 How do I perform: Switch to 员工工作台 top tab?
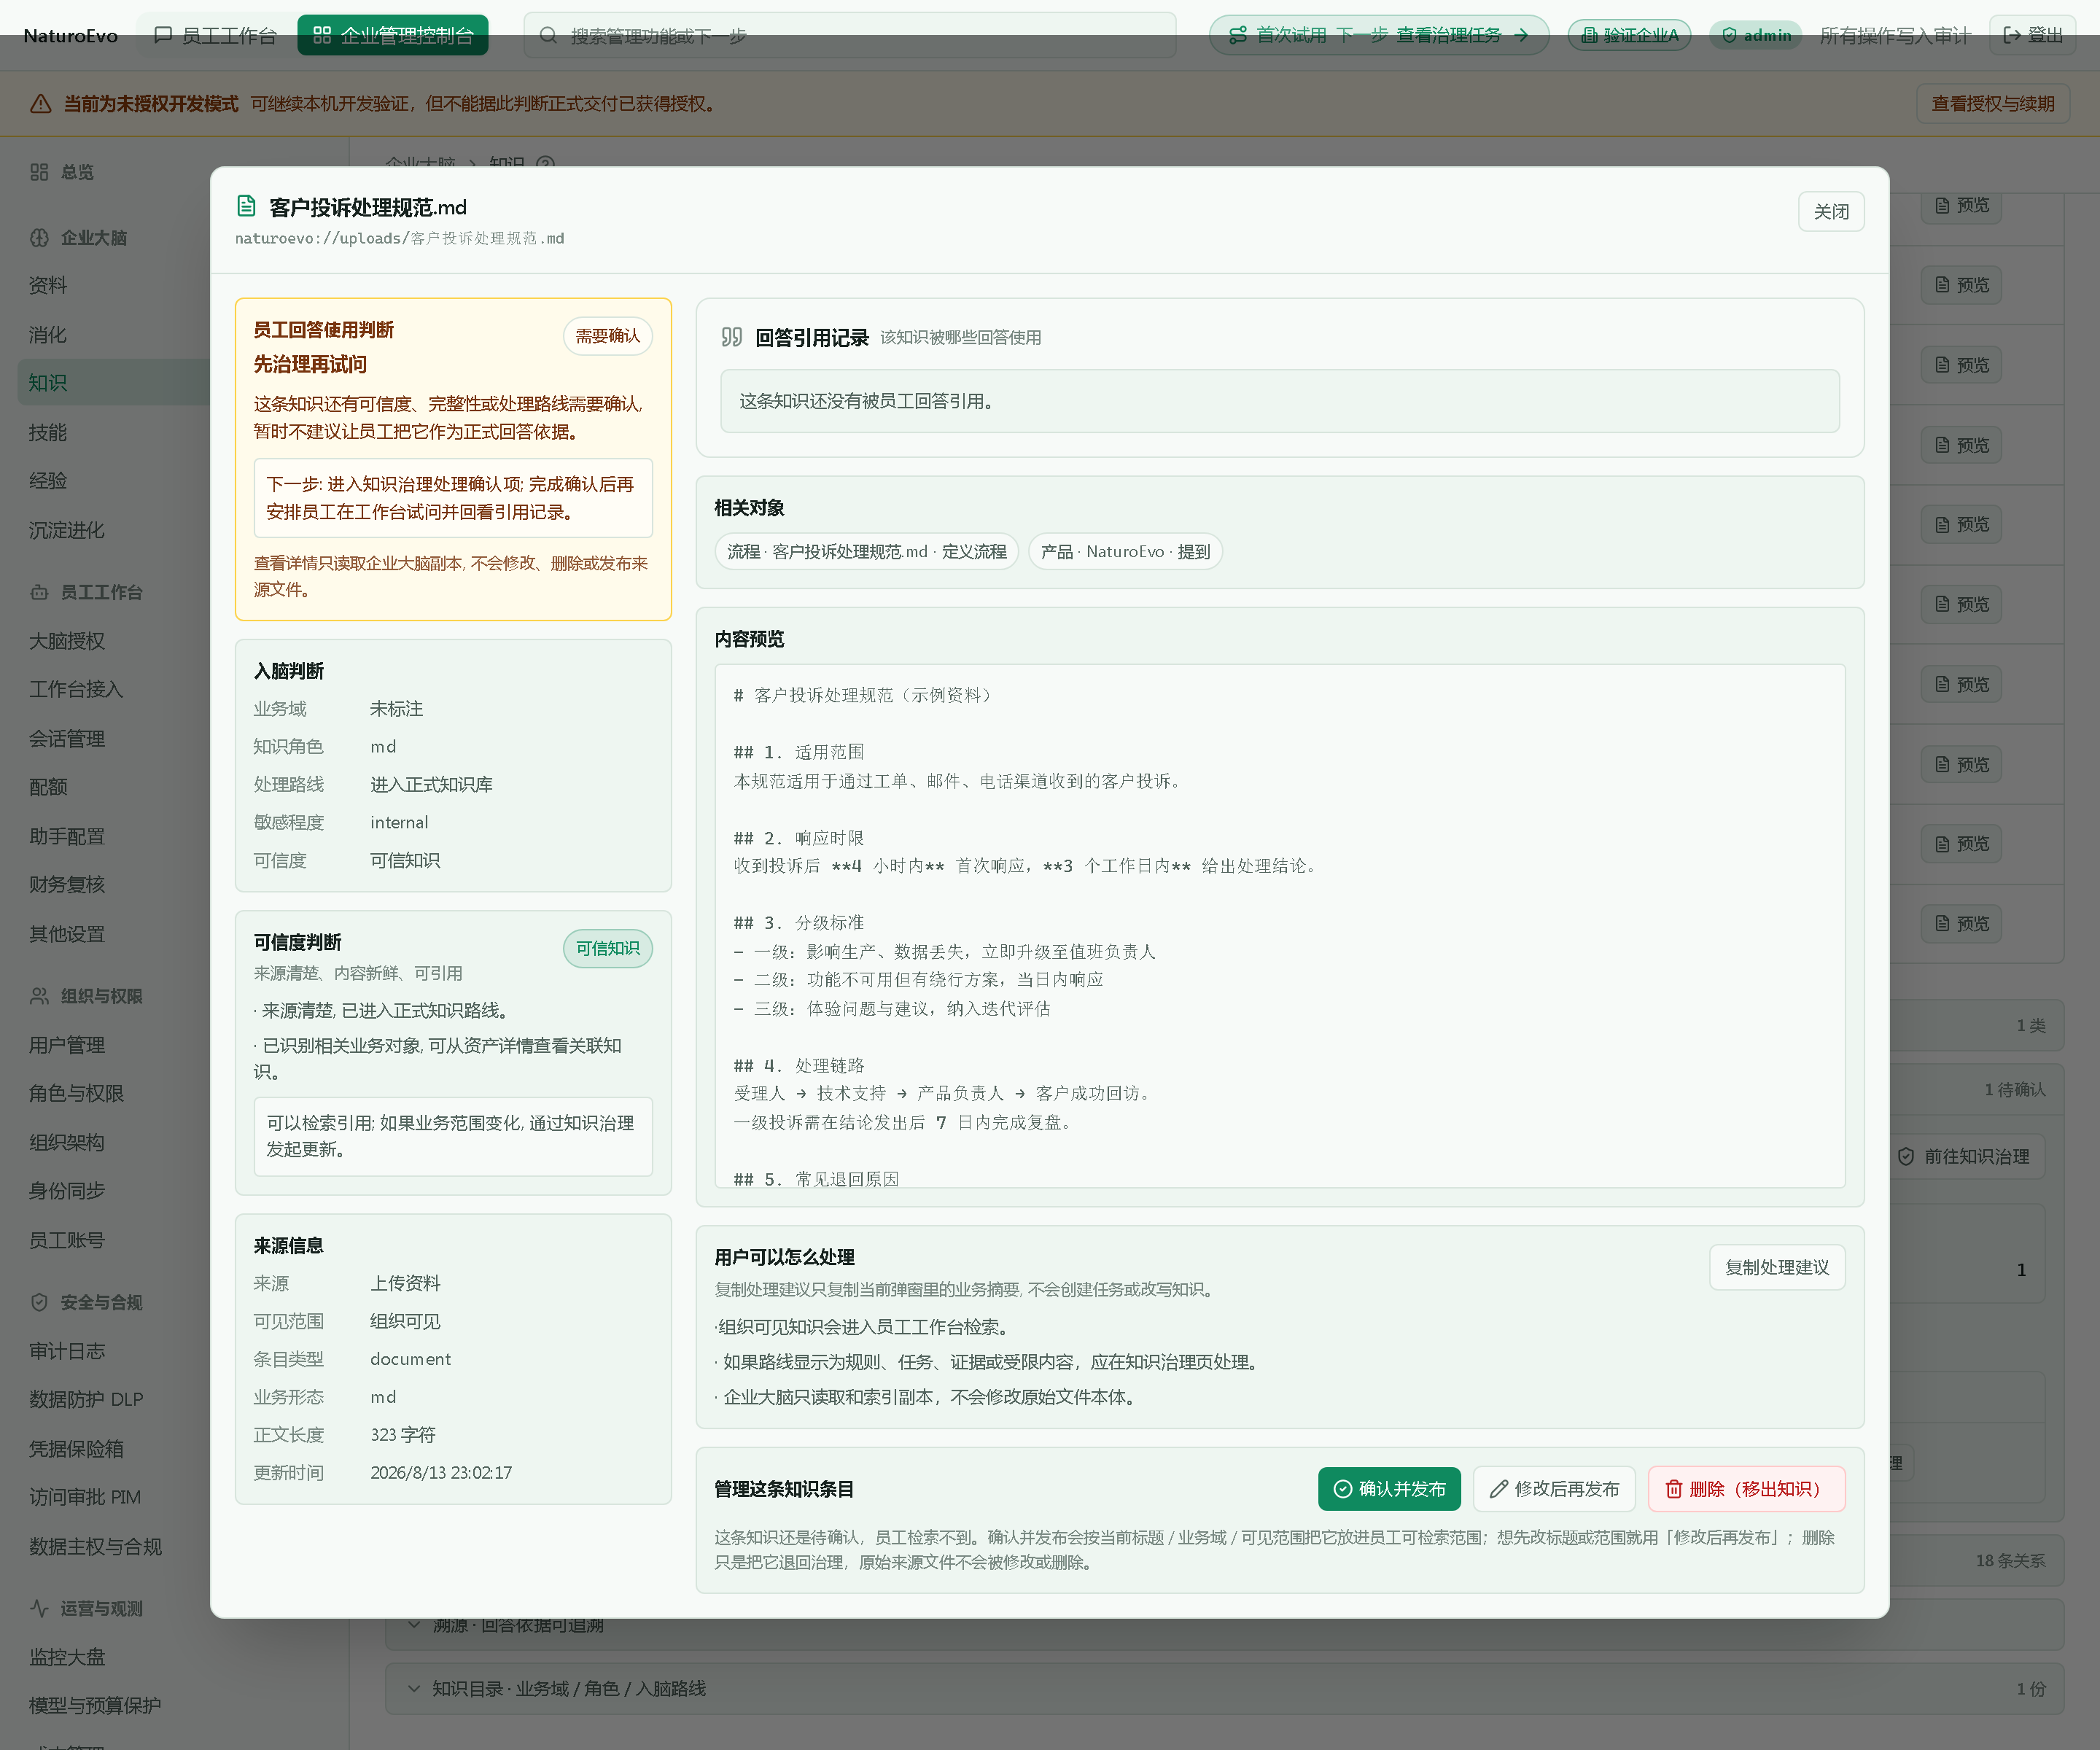click(x=215, y=36)
